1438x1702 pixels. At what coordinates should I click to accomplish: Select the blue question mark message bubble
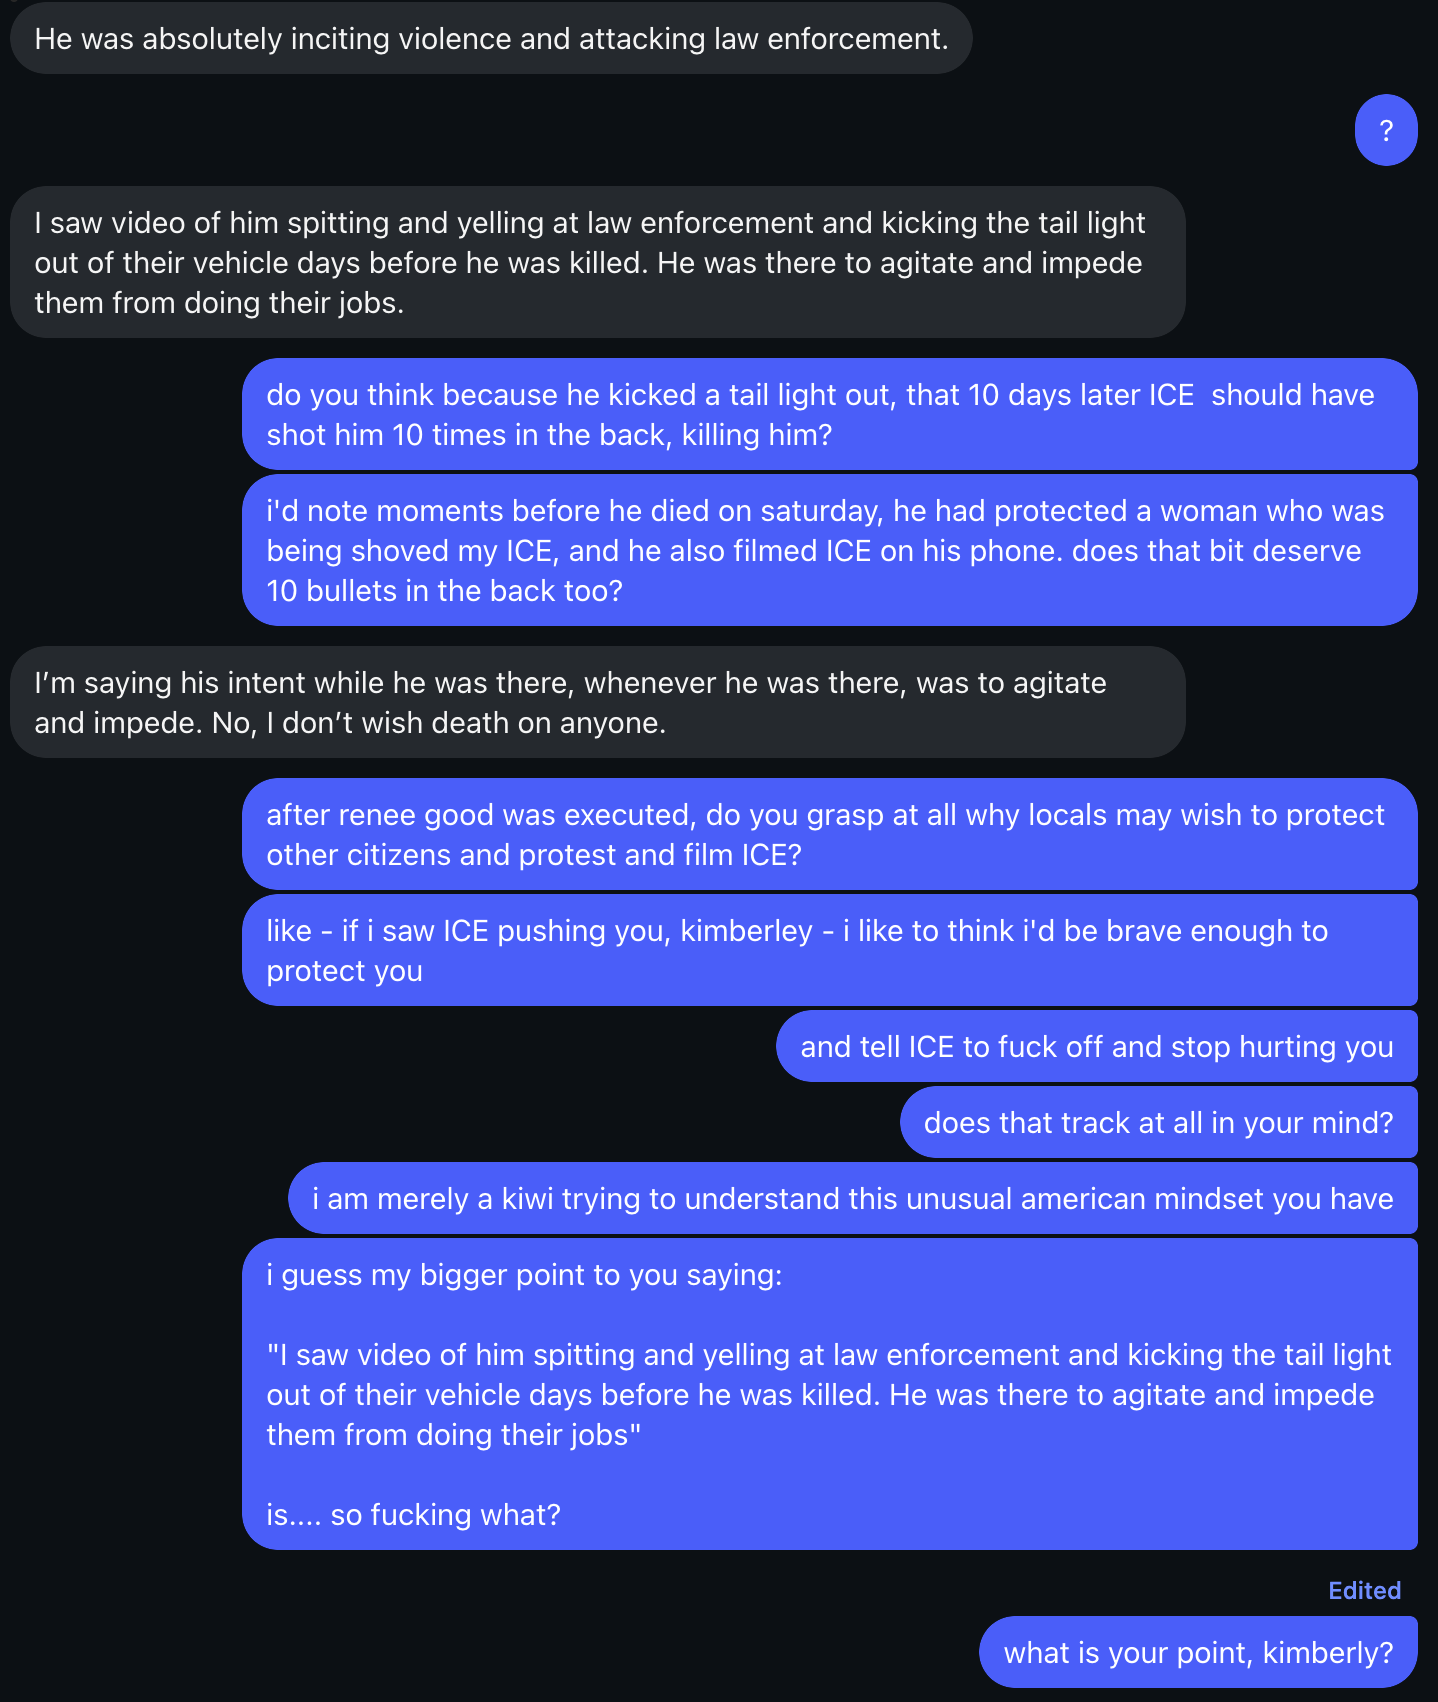coord(1386,130)
